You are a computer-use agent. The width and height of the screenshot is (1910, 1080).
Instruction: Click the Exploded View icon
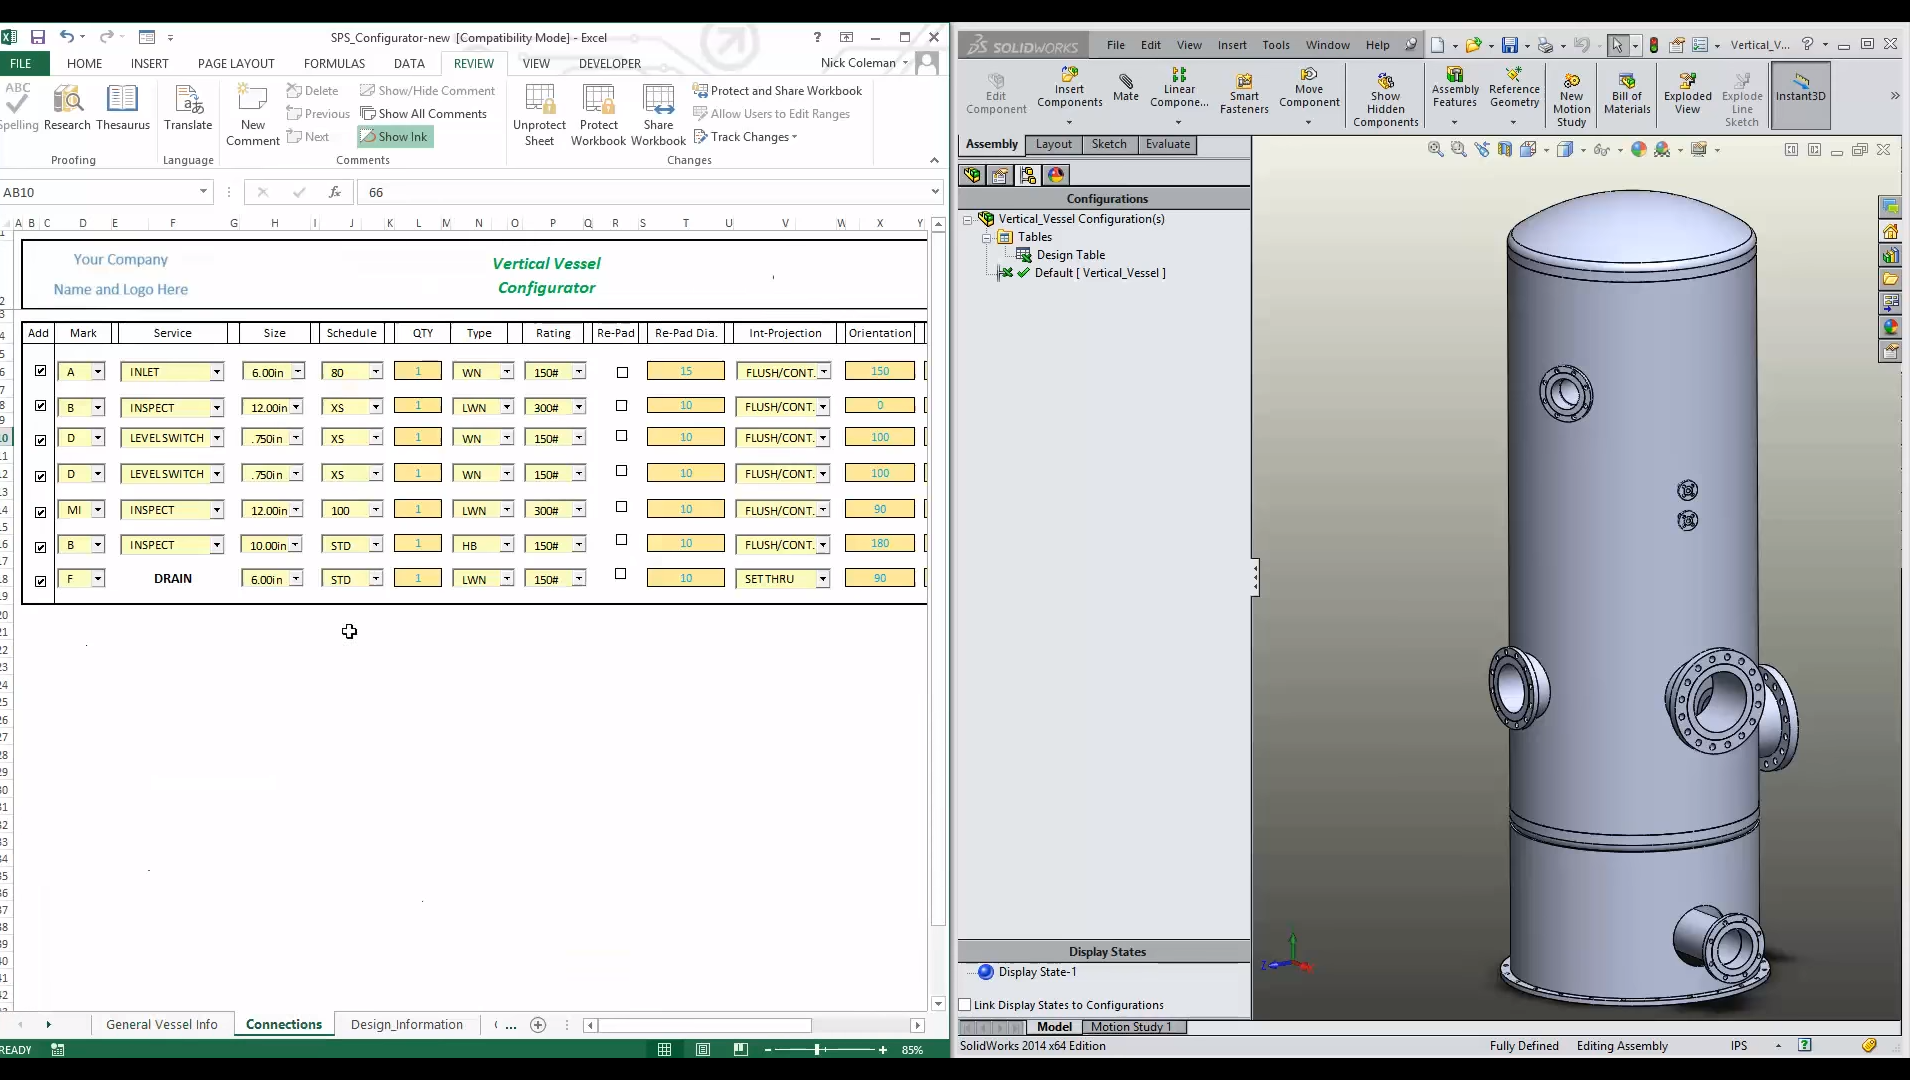click(x=1687, y=94)
